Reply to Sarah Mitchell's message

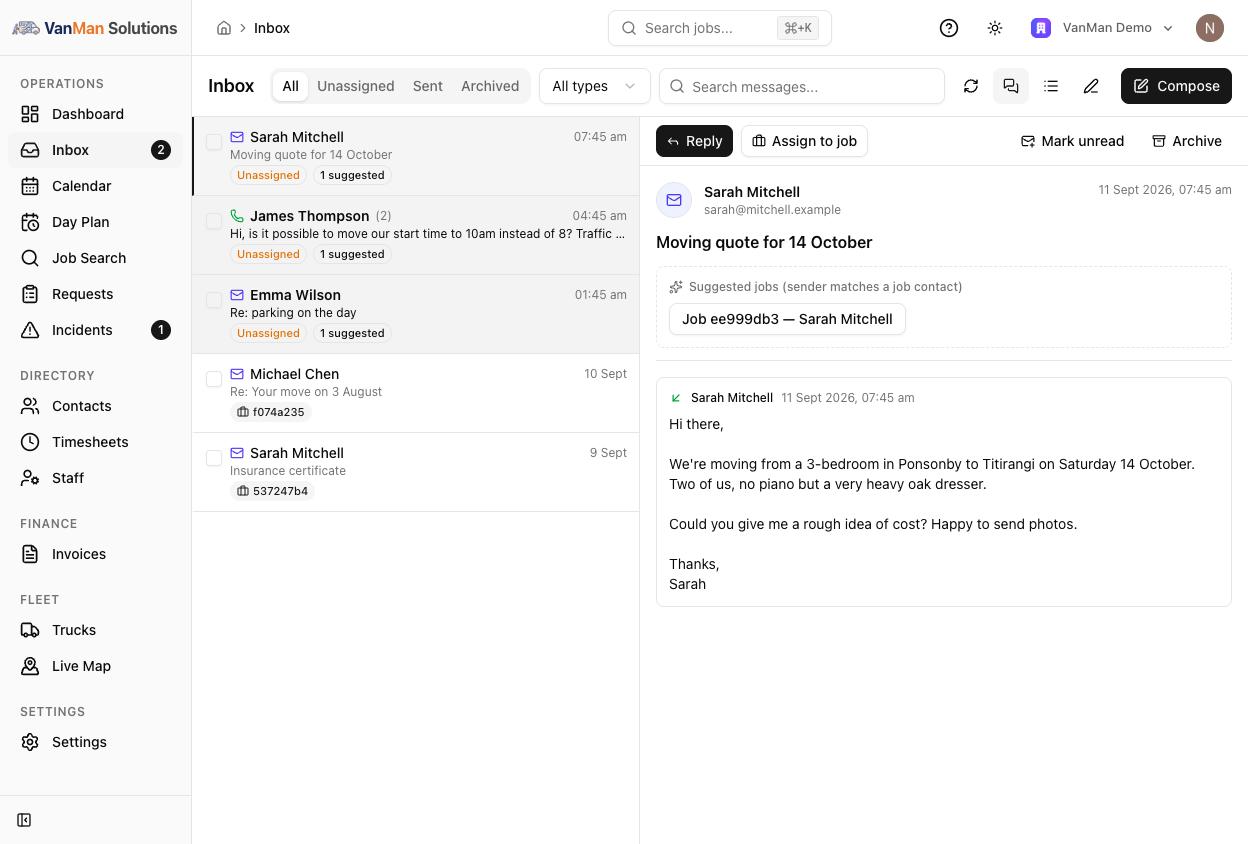click(694, 141)
